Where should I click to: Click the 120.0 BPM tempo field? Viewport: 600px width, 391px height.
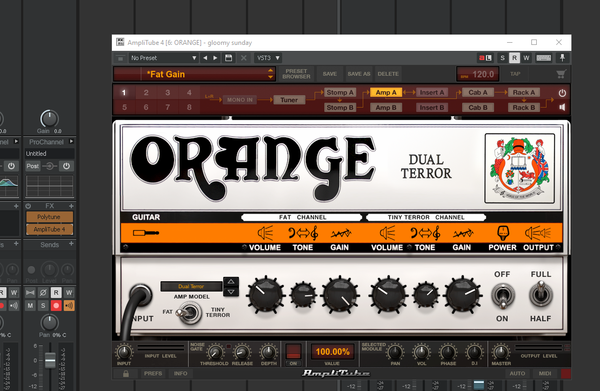coord(478,74)
